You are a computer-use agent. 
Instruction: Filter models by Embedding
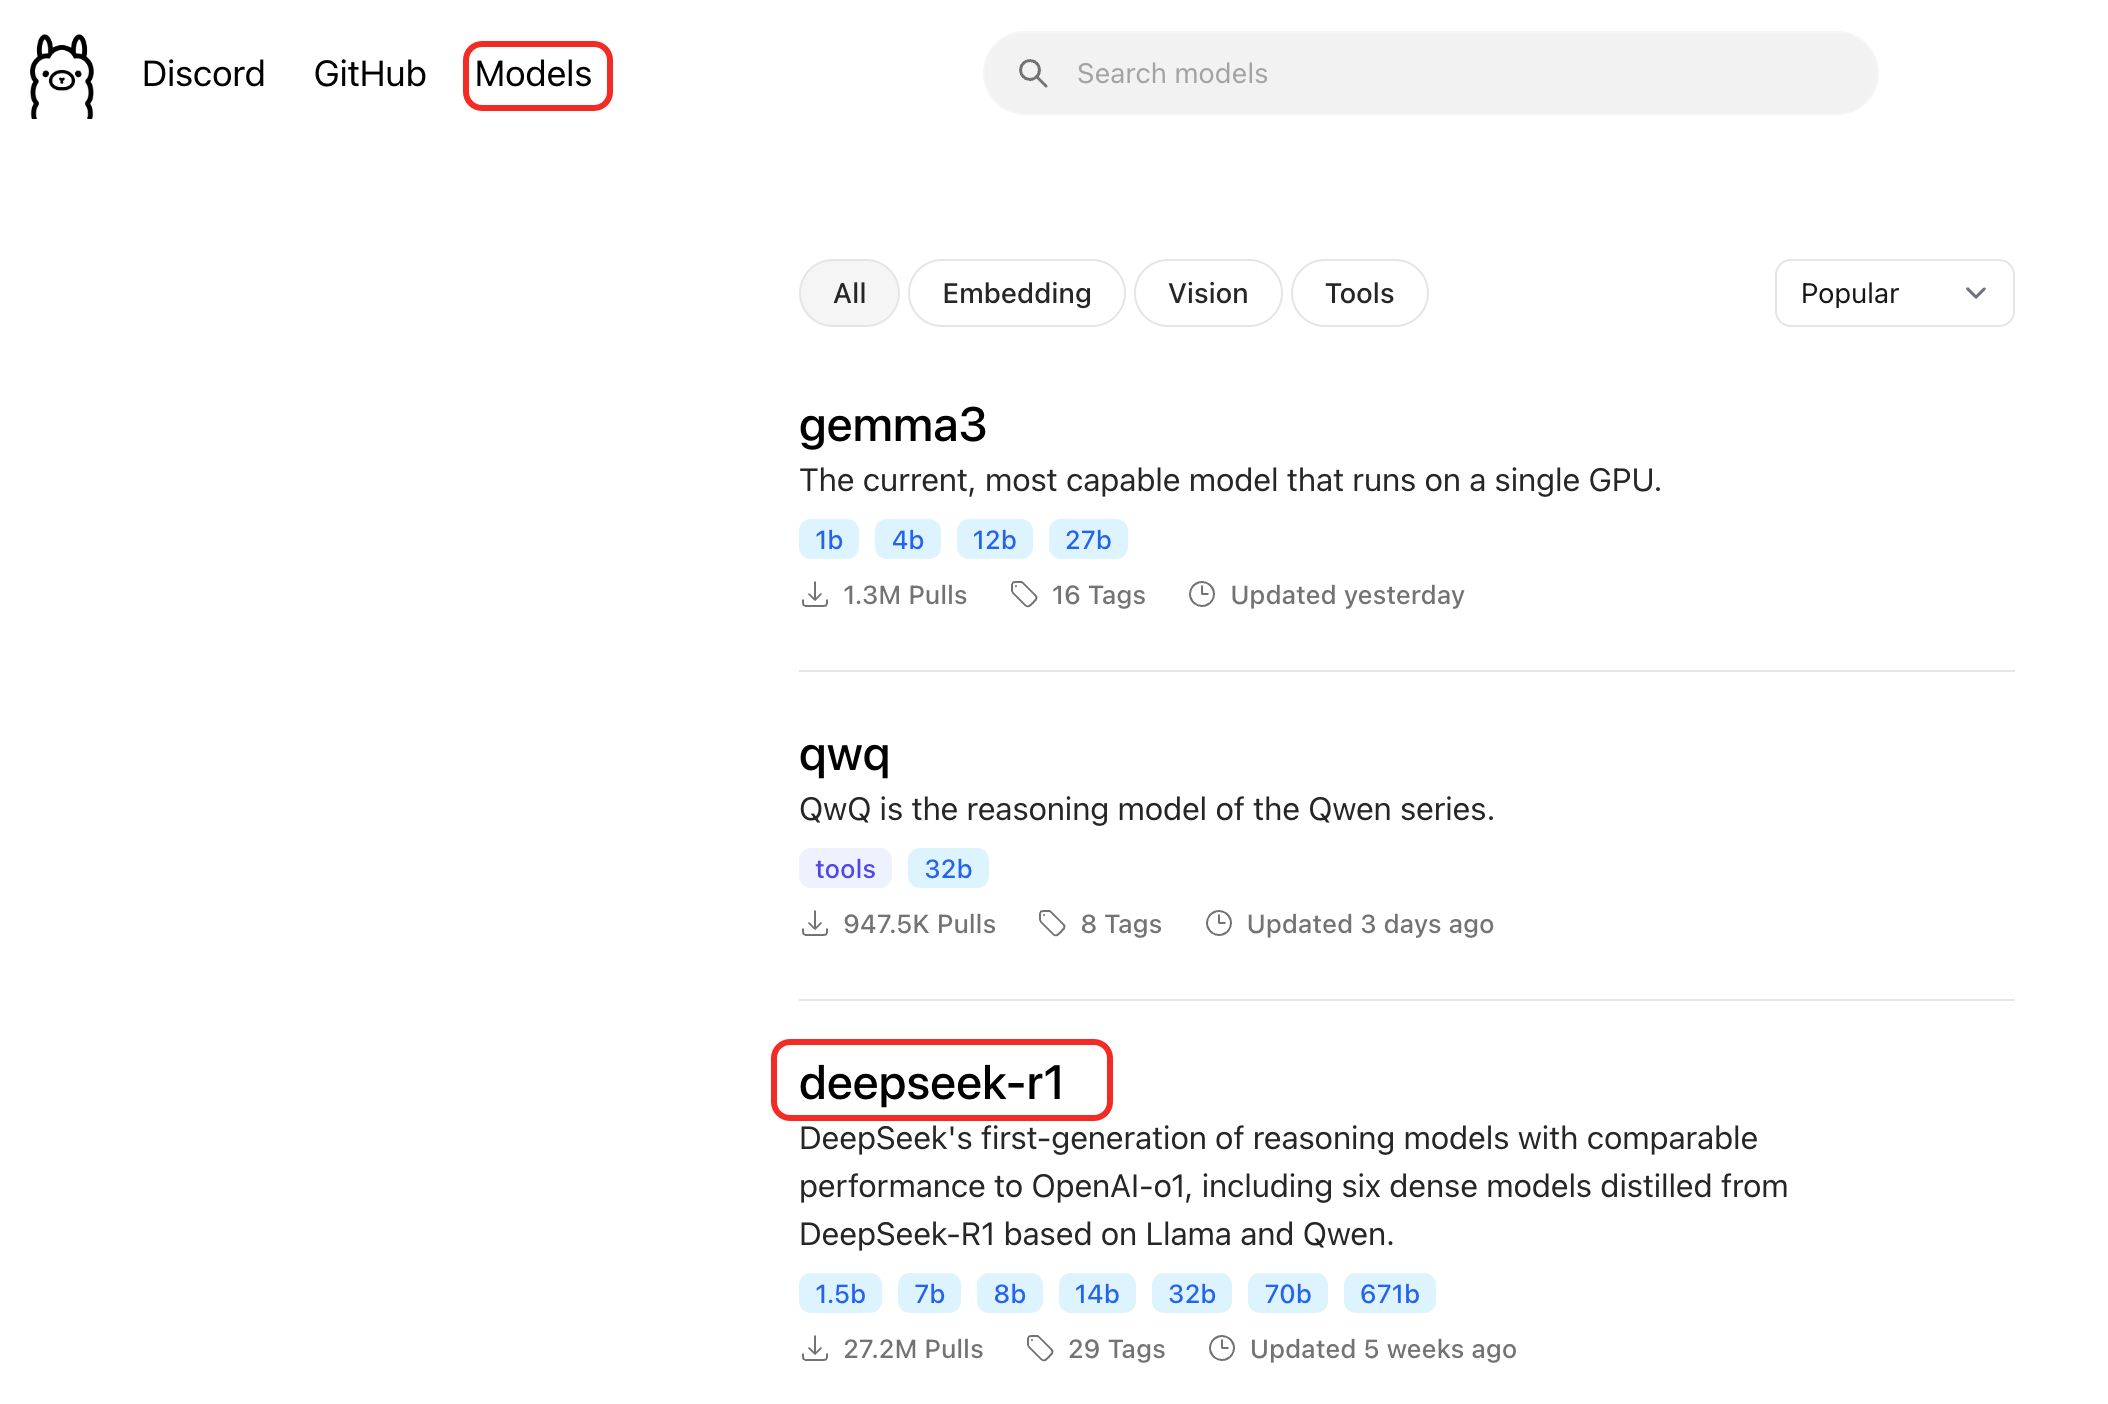tap(1016, 293)
